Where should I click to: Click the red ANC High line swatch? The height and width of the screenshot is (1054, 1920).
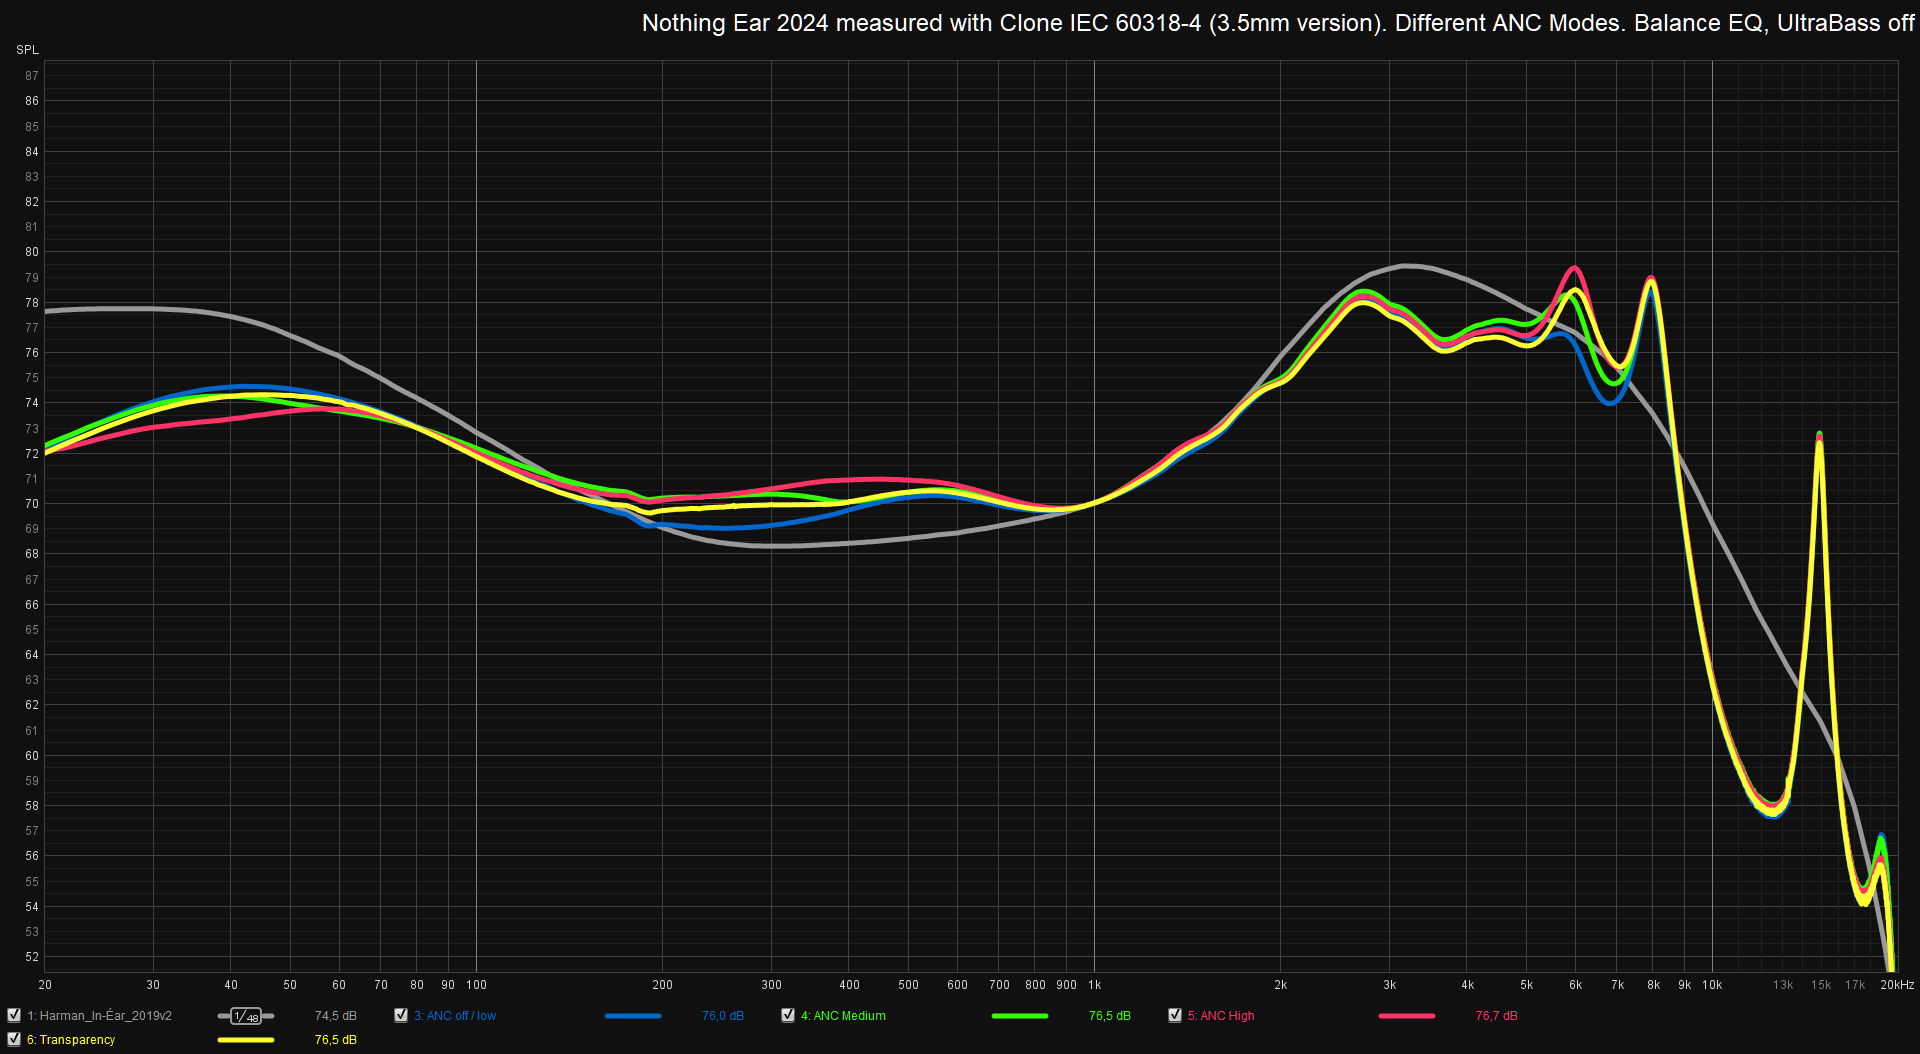[1407, 1016]
